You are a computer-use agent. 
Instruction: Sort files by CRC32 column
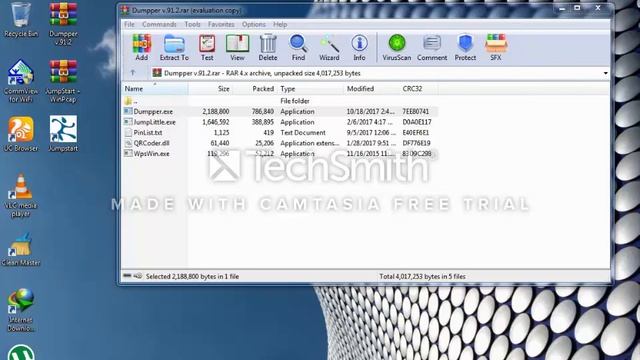pos(419,89)
